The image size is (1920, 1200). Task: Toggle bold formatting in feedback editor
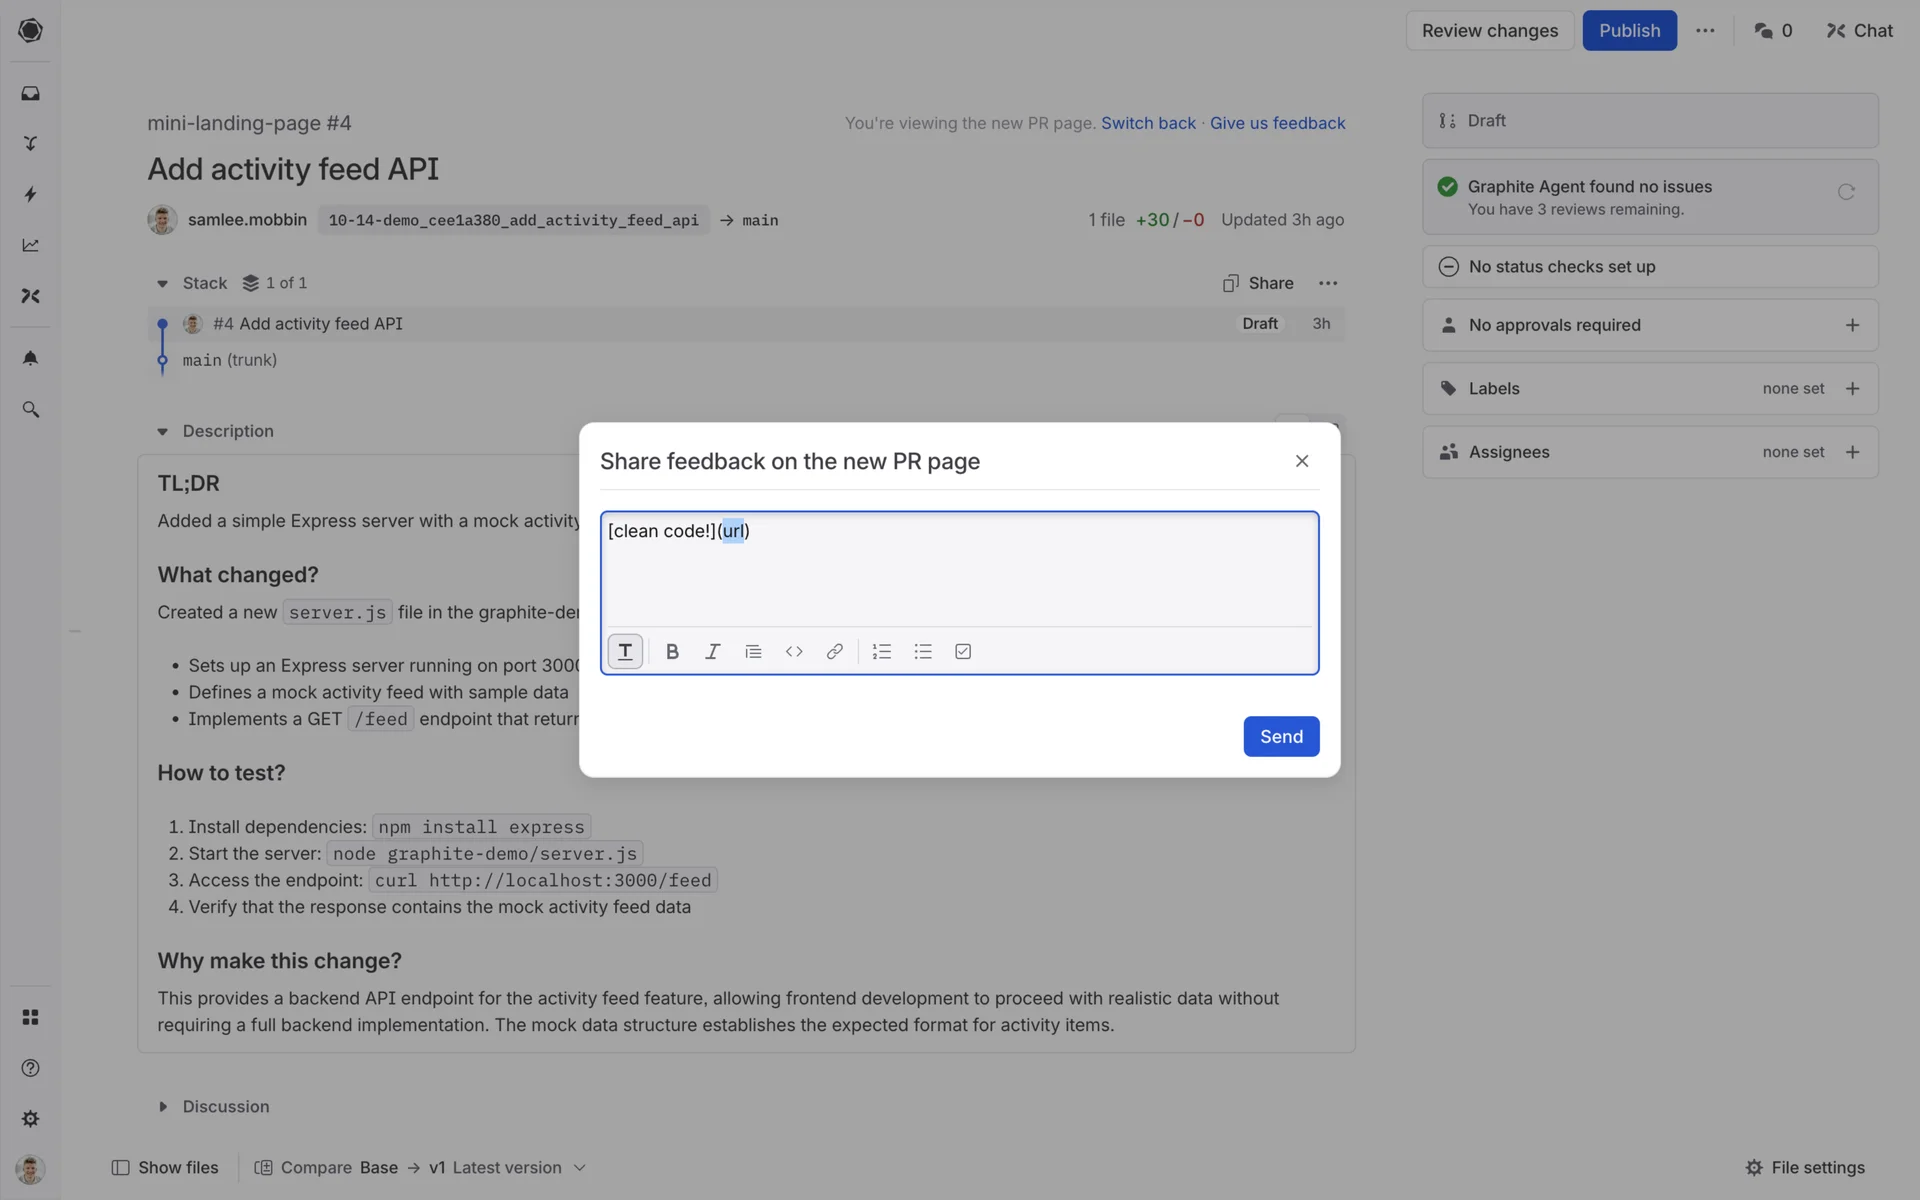[x=672, y=652]
